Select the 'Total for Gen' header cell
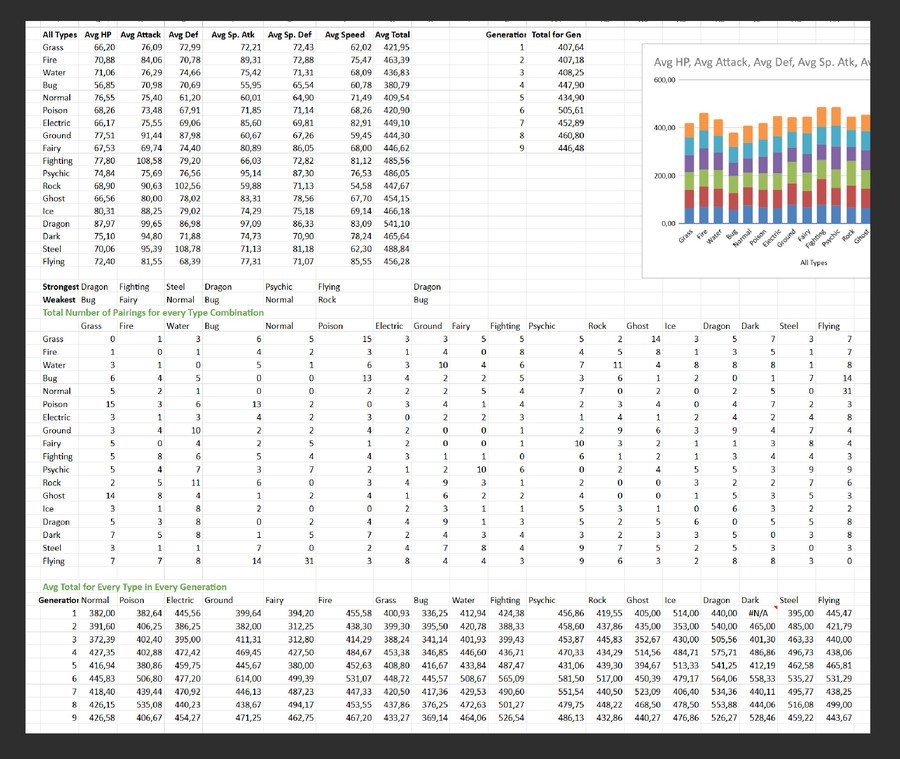The height and width of the screenshot is (759, 900). [x=556, y=34]
